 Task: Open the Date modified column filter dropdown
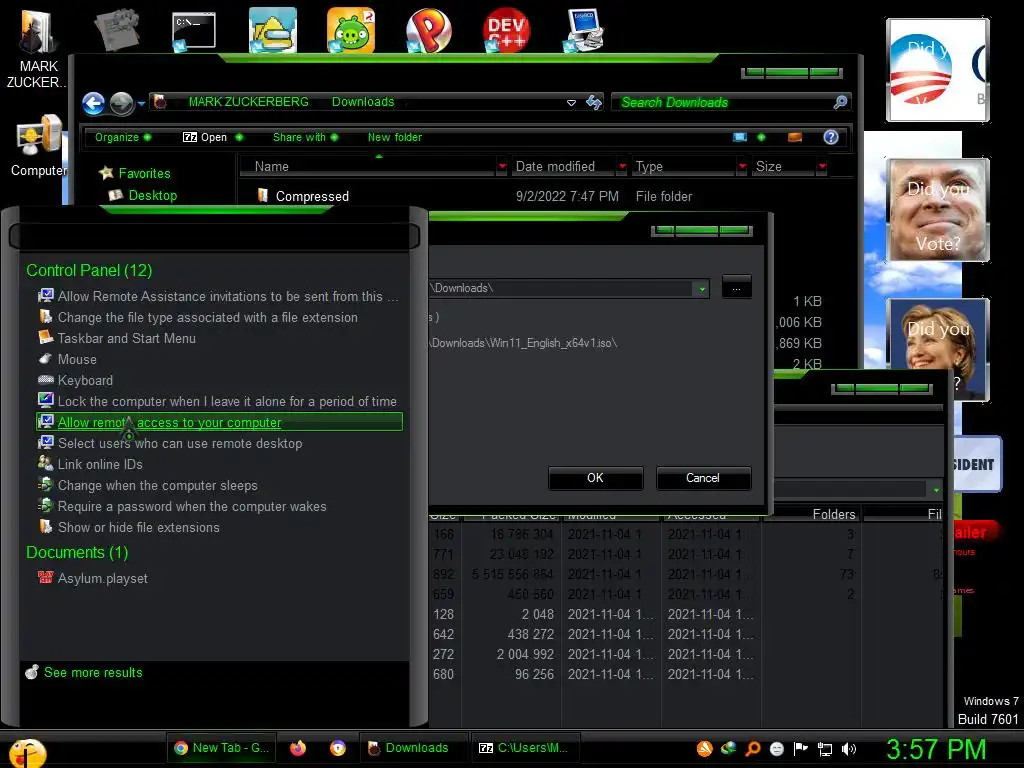(x=622, y=167)
